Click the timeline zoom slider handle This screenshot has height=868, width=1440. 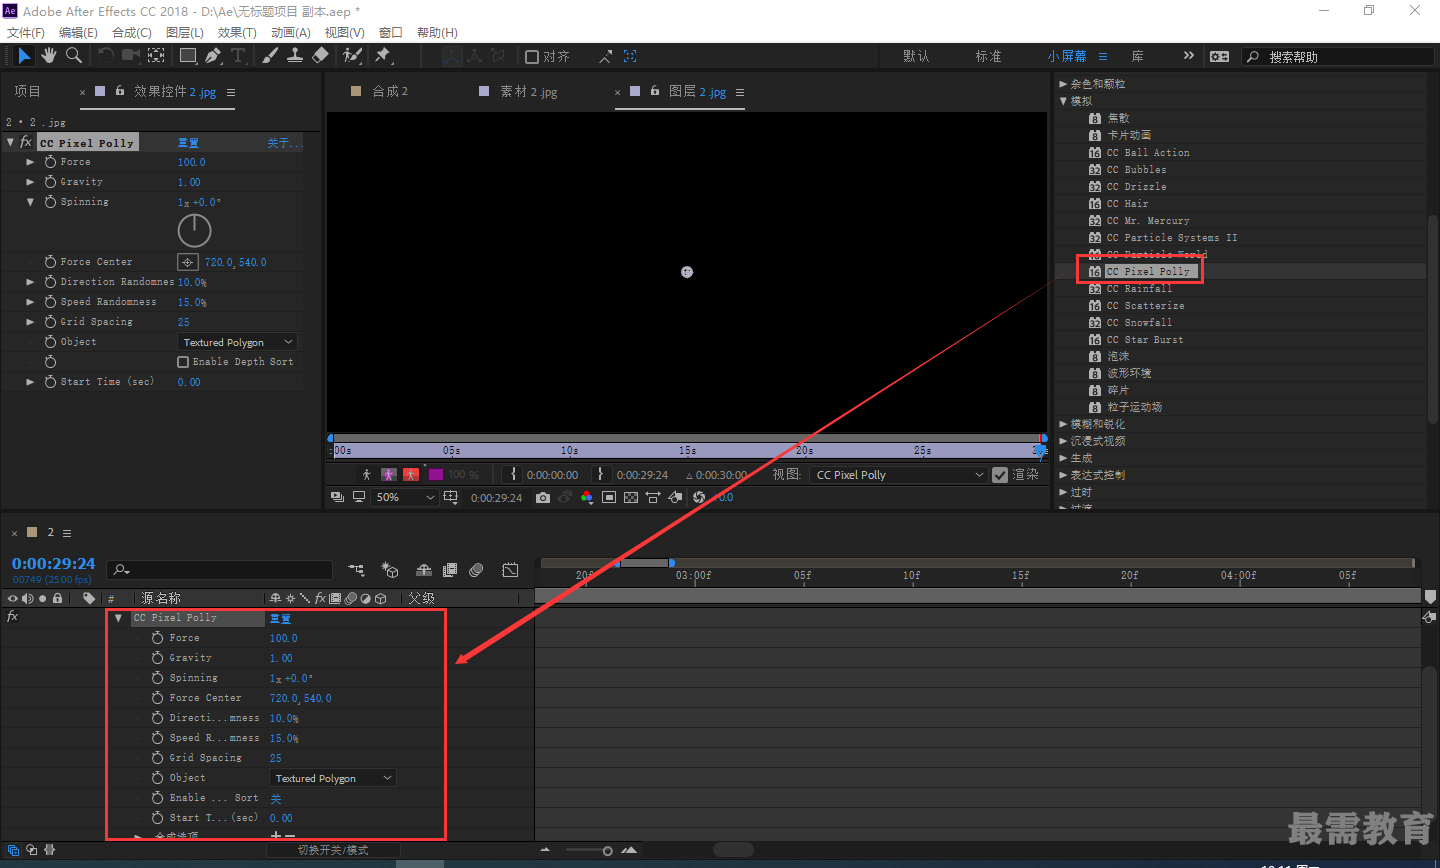(607, 851)
